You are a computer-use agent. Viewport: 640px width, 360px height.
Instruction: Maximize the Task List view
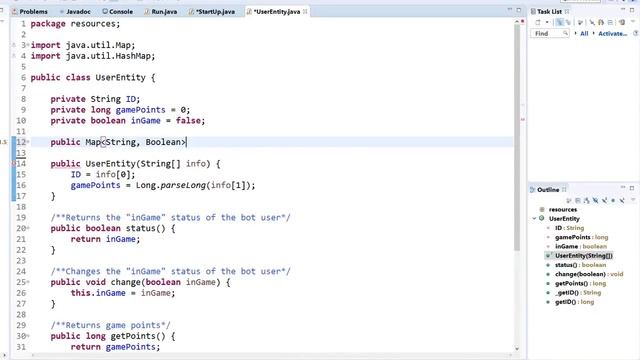click(x=632, y=10)
